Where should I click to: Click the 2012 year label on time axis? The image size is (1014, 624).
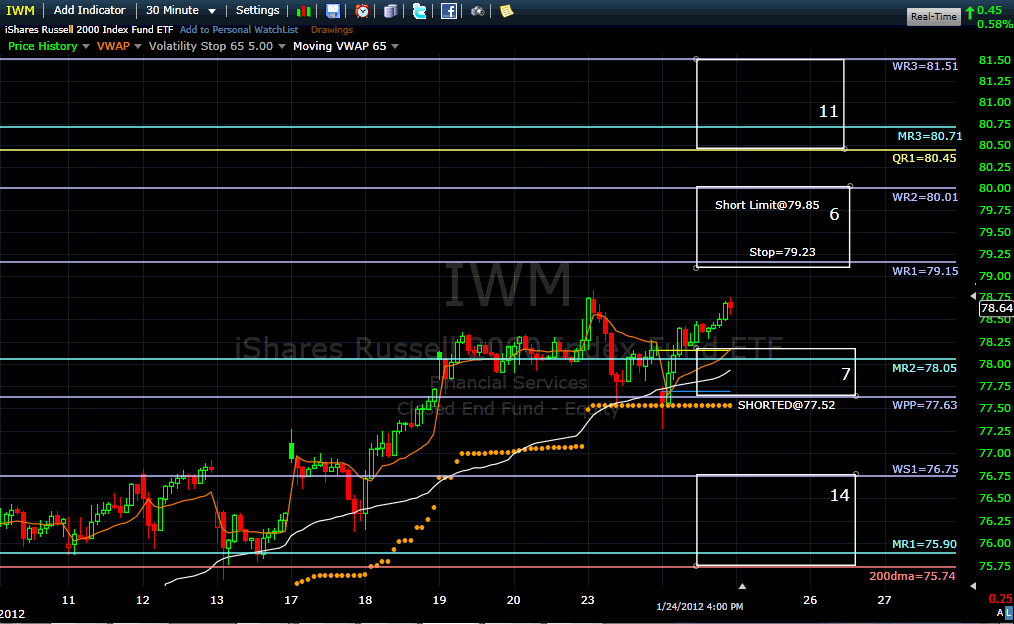point(13,614)
